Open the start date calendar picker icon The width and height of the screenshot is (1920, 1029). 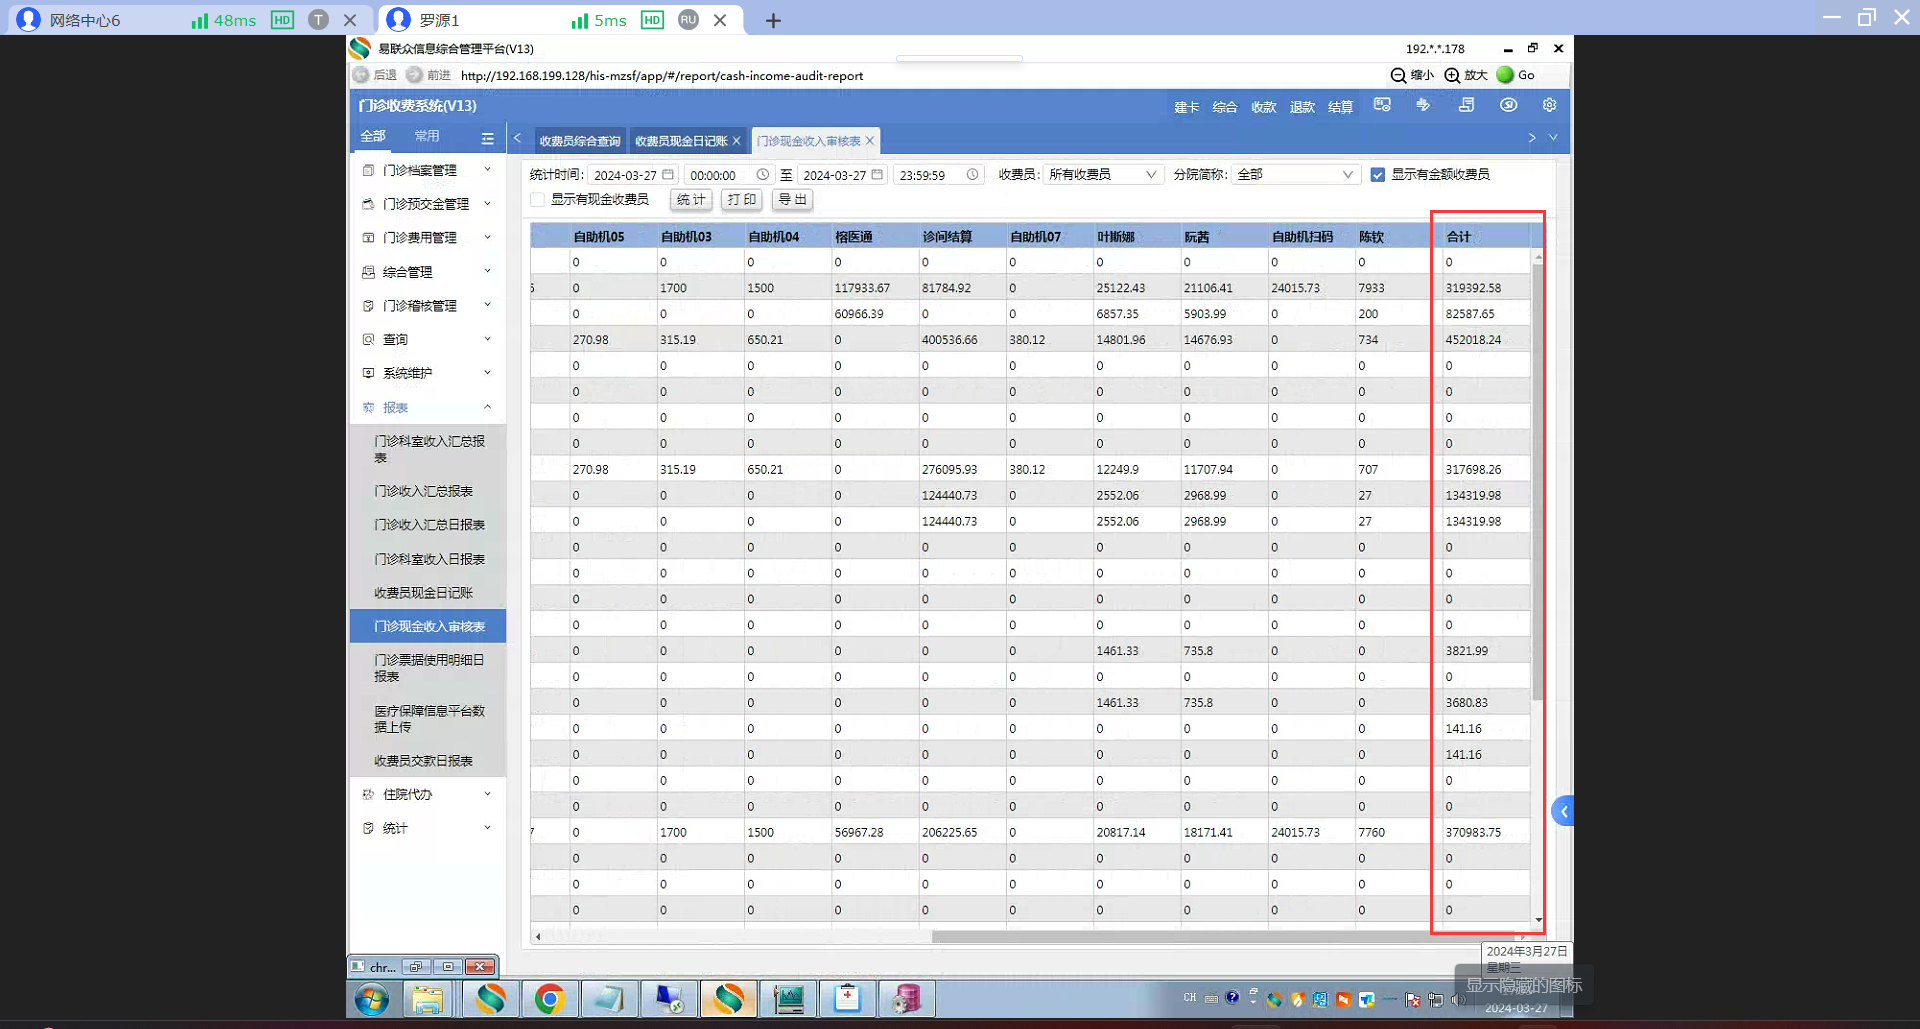[x=668, y=174]
